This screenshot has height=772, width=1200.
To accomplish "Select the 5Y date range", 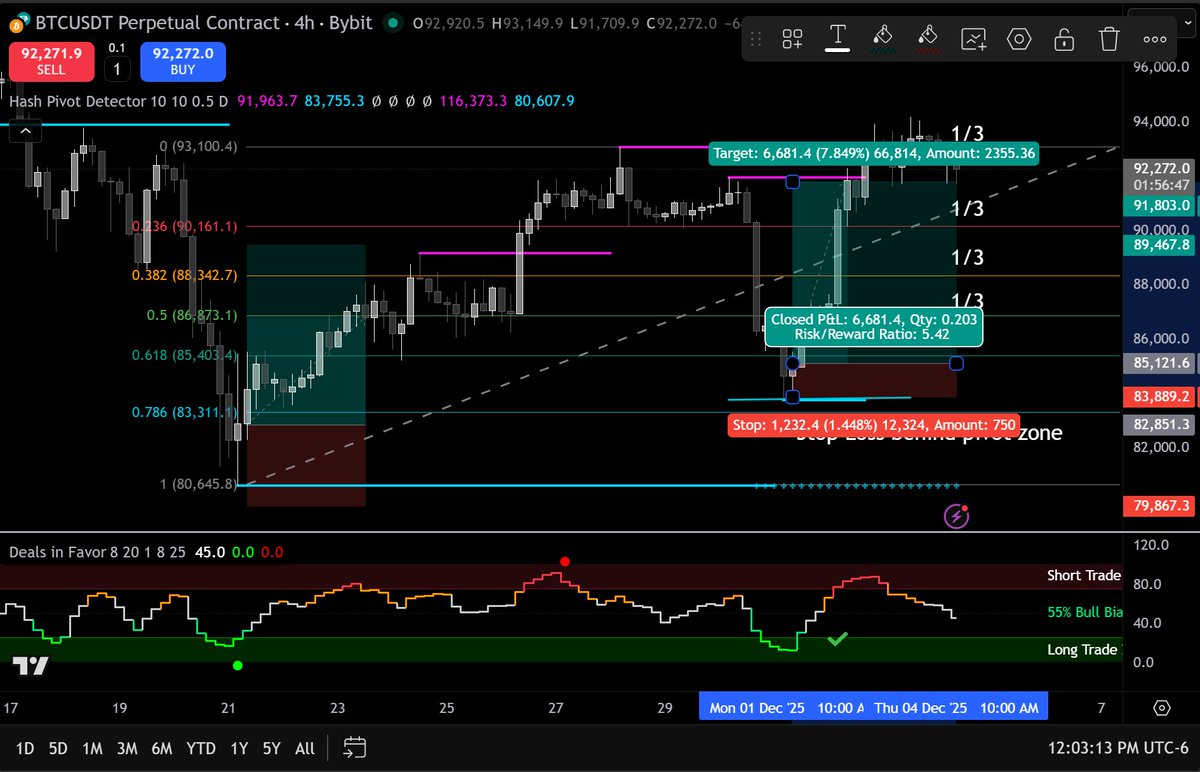I will coord(271,748).
